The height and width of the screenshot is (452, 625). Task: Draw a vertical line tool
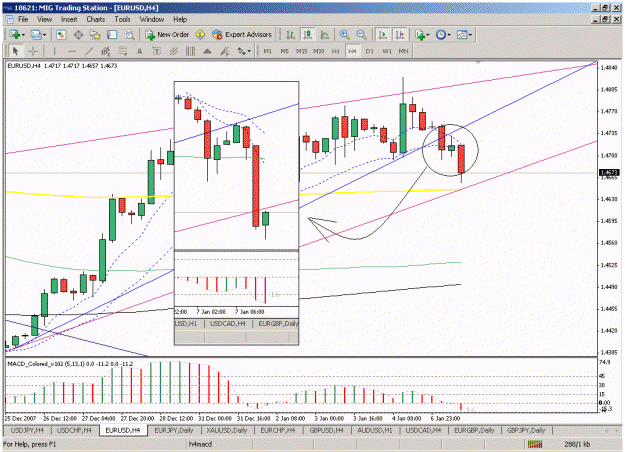tap(54, 51)
